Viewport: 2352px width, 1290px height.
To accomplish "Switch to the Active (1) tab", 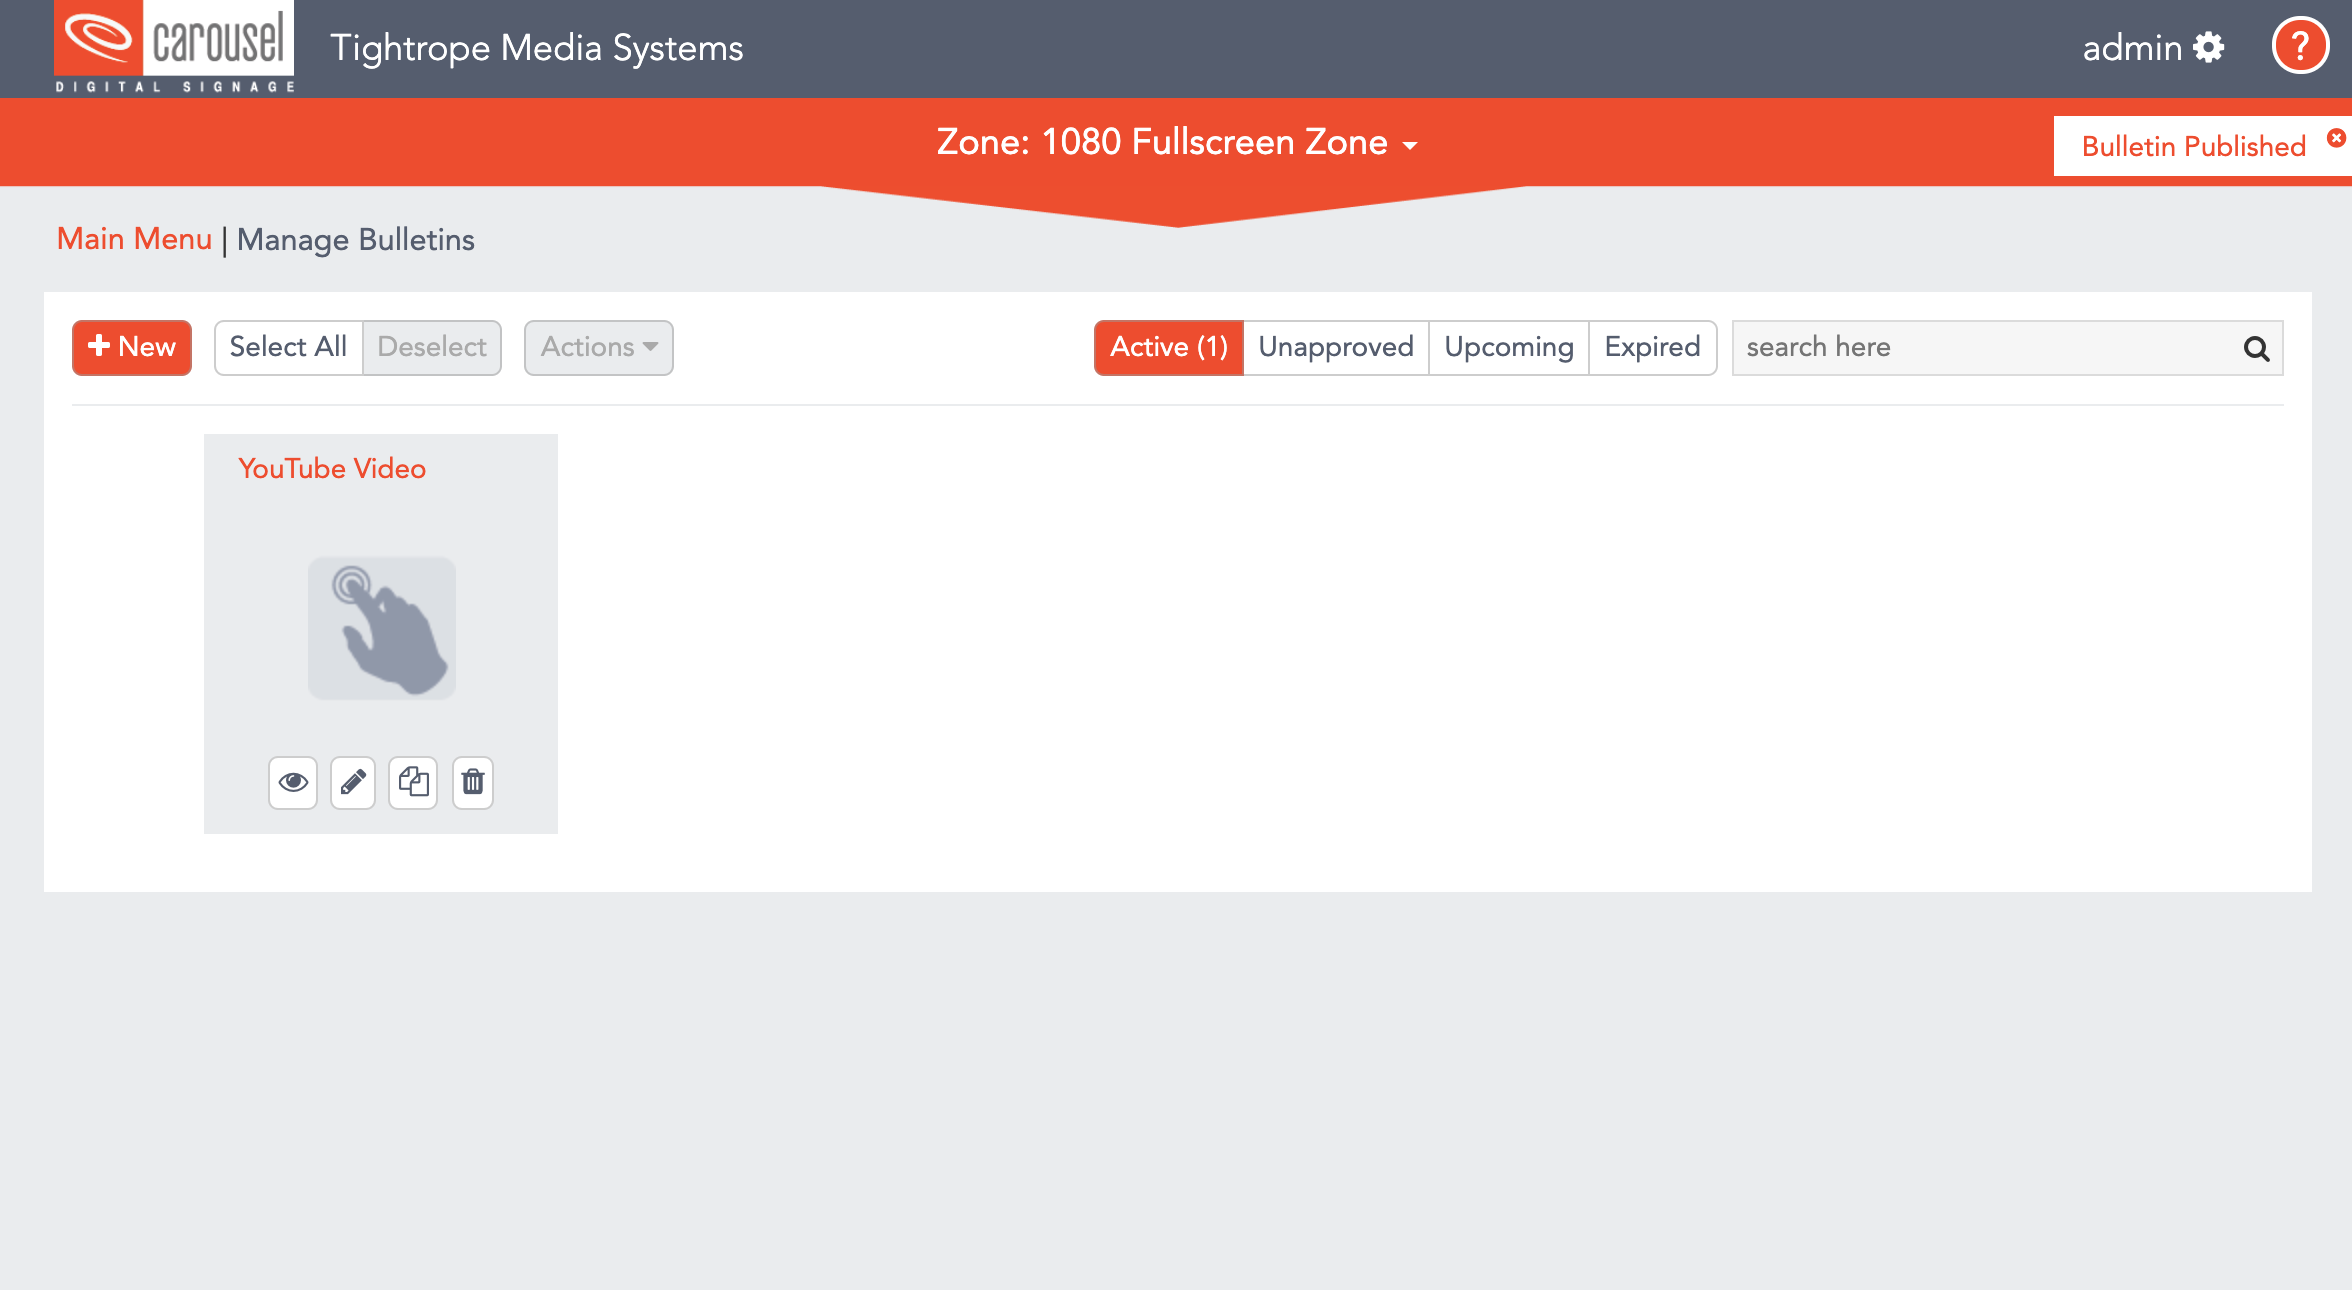I will pyautogui.click(x=1169, y=347).
